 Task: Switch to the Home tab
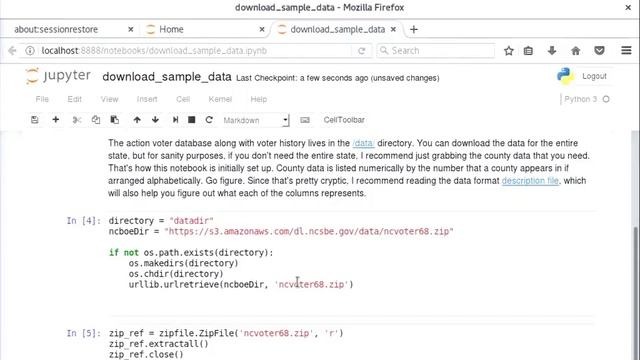(x=171, y=29)
